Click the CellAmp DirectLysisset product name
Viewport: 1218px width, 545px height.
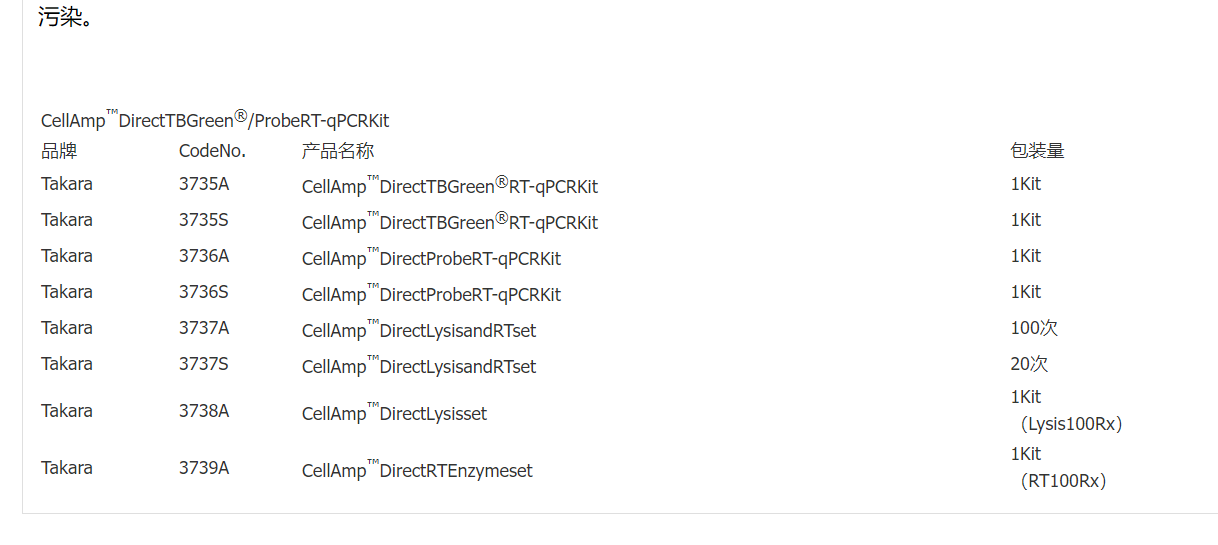point(394,413)
